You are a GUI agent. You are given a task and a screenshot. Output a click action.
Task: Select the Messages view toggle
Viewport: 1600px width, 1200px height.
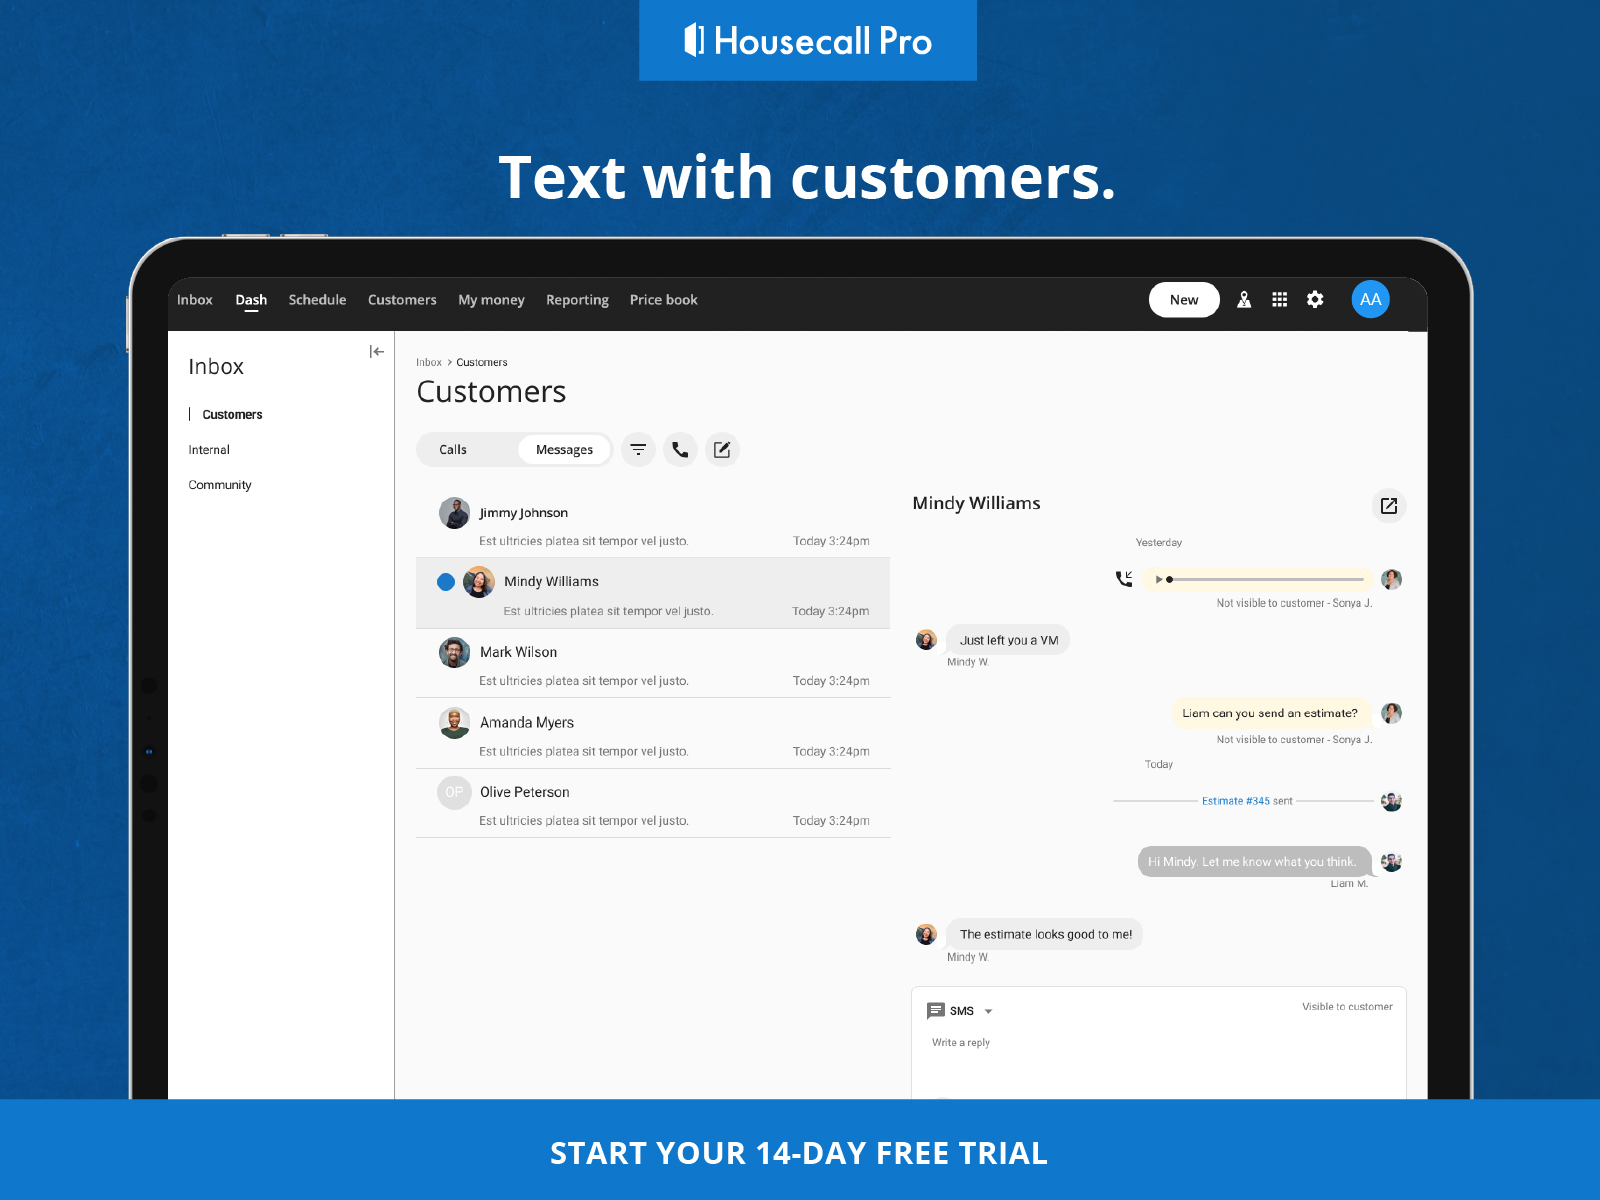[x=564, y=449]
